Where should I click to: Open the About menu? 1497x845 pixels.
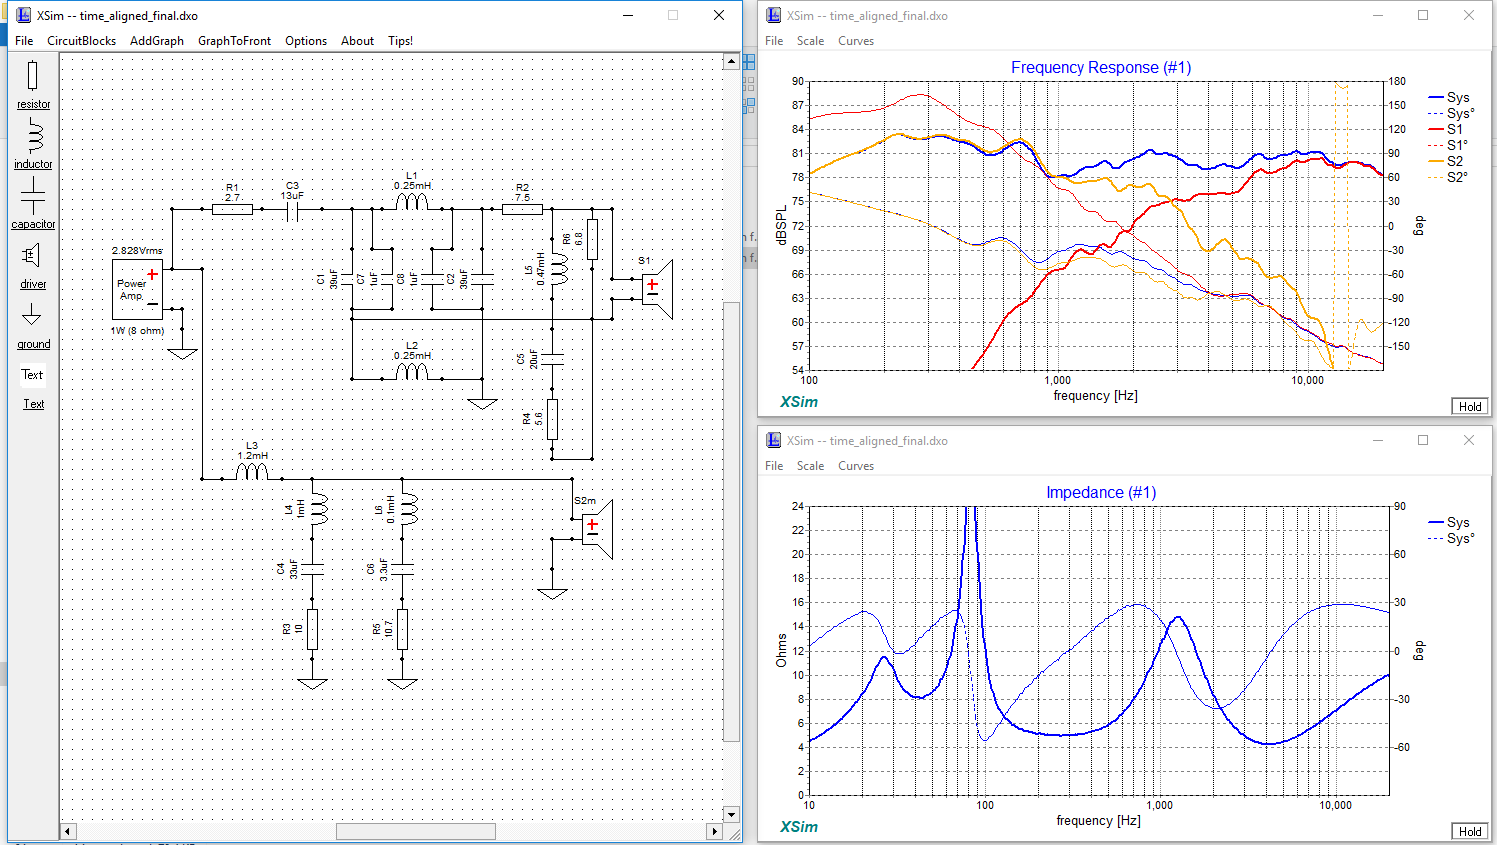point(357,41)
